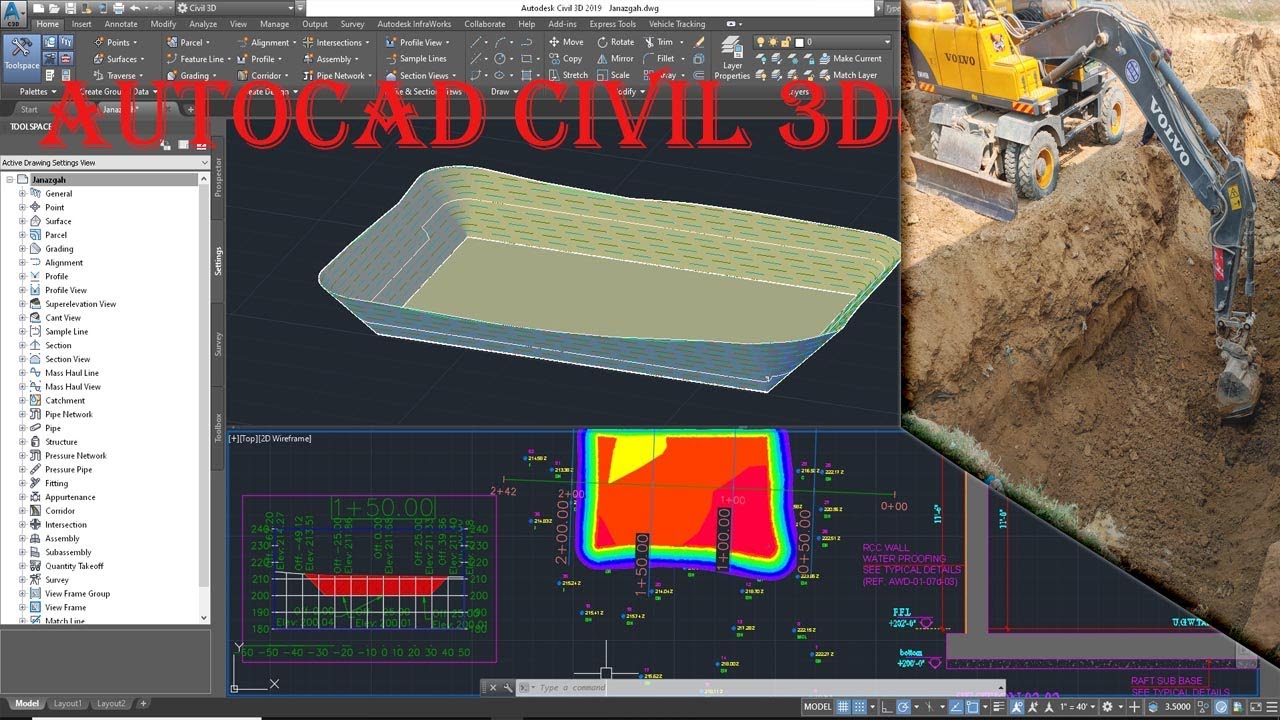Toggle MODEL space button in status bar

click(x=818, y=706)
